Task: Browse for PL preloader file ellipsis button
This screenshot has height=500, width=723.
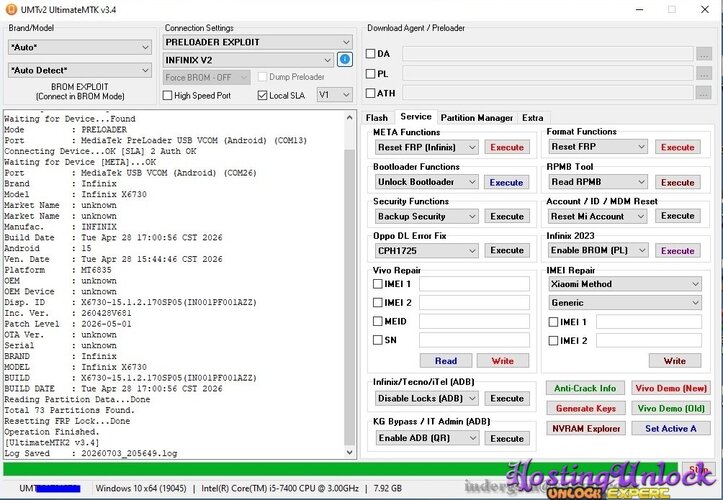Action: click(x=703, y=73)
